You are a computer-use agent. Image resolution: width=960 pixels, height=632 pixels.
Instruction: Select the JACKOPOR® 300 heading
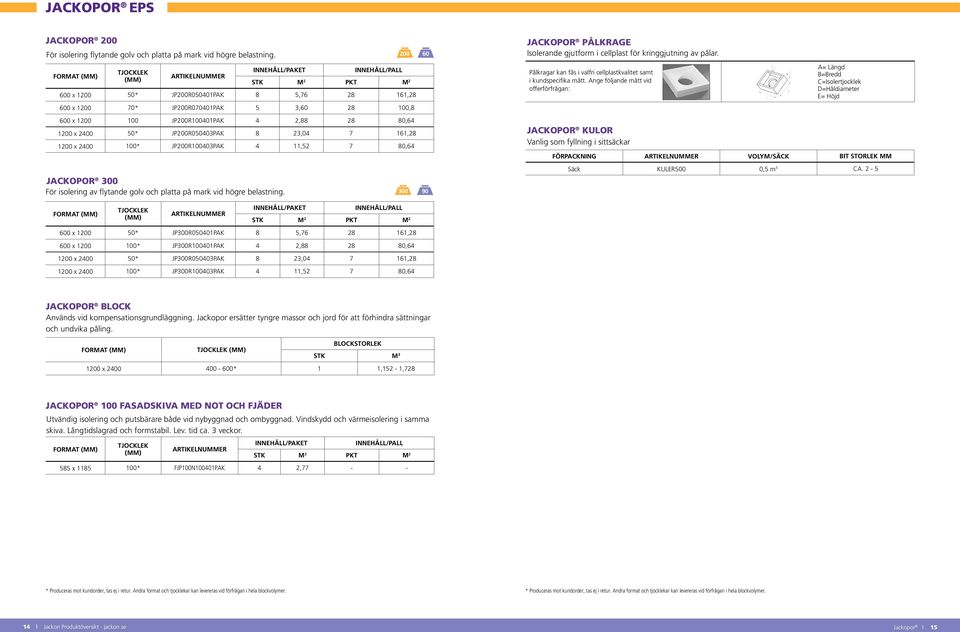(x=82, y=181)
